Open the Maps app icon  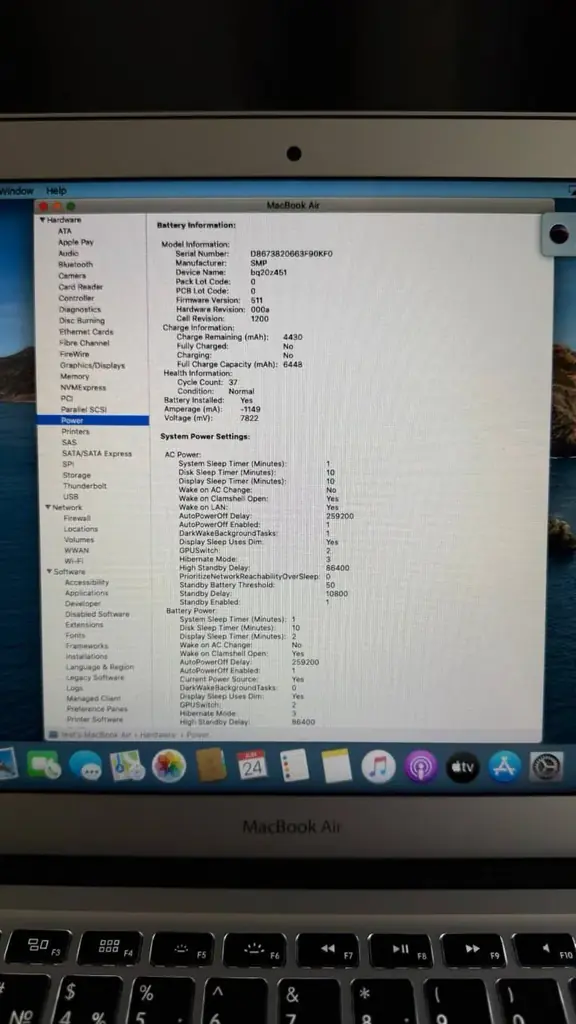point(127,765)
